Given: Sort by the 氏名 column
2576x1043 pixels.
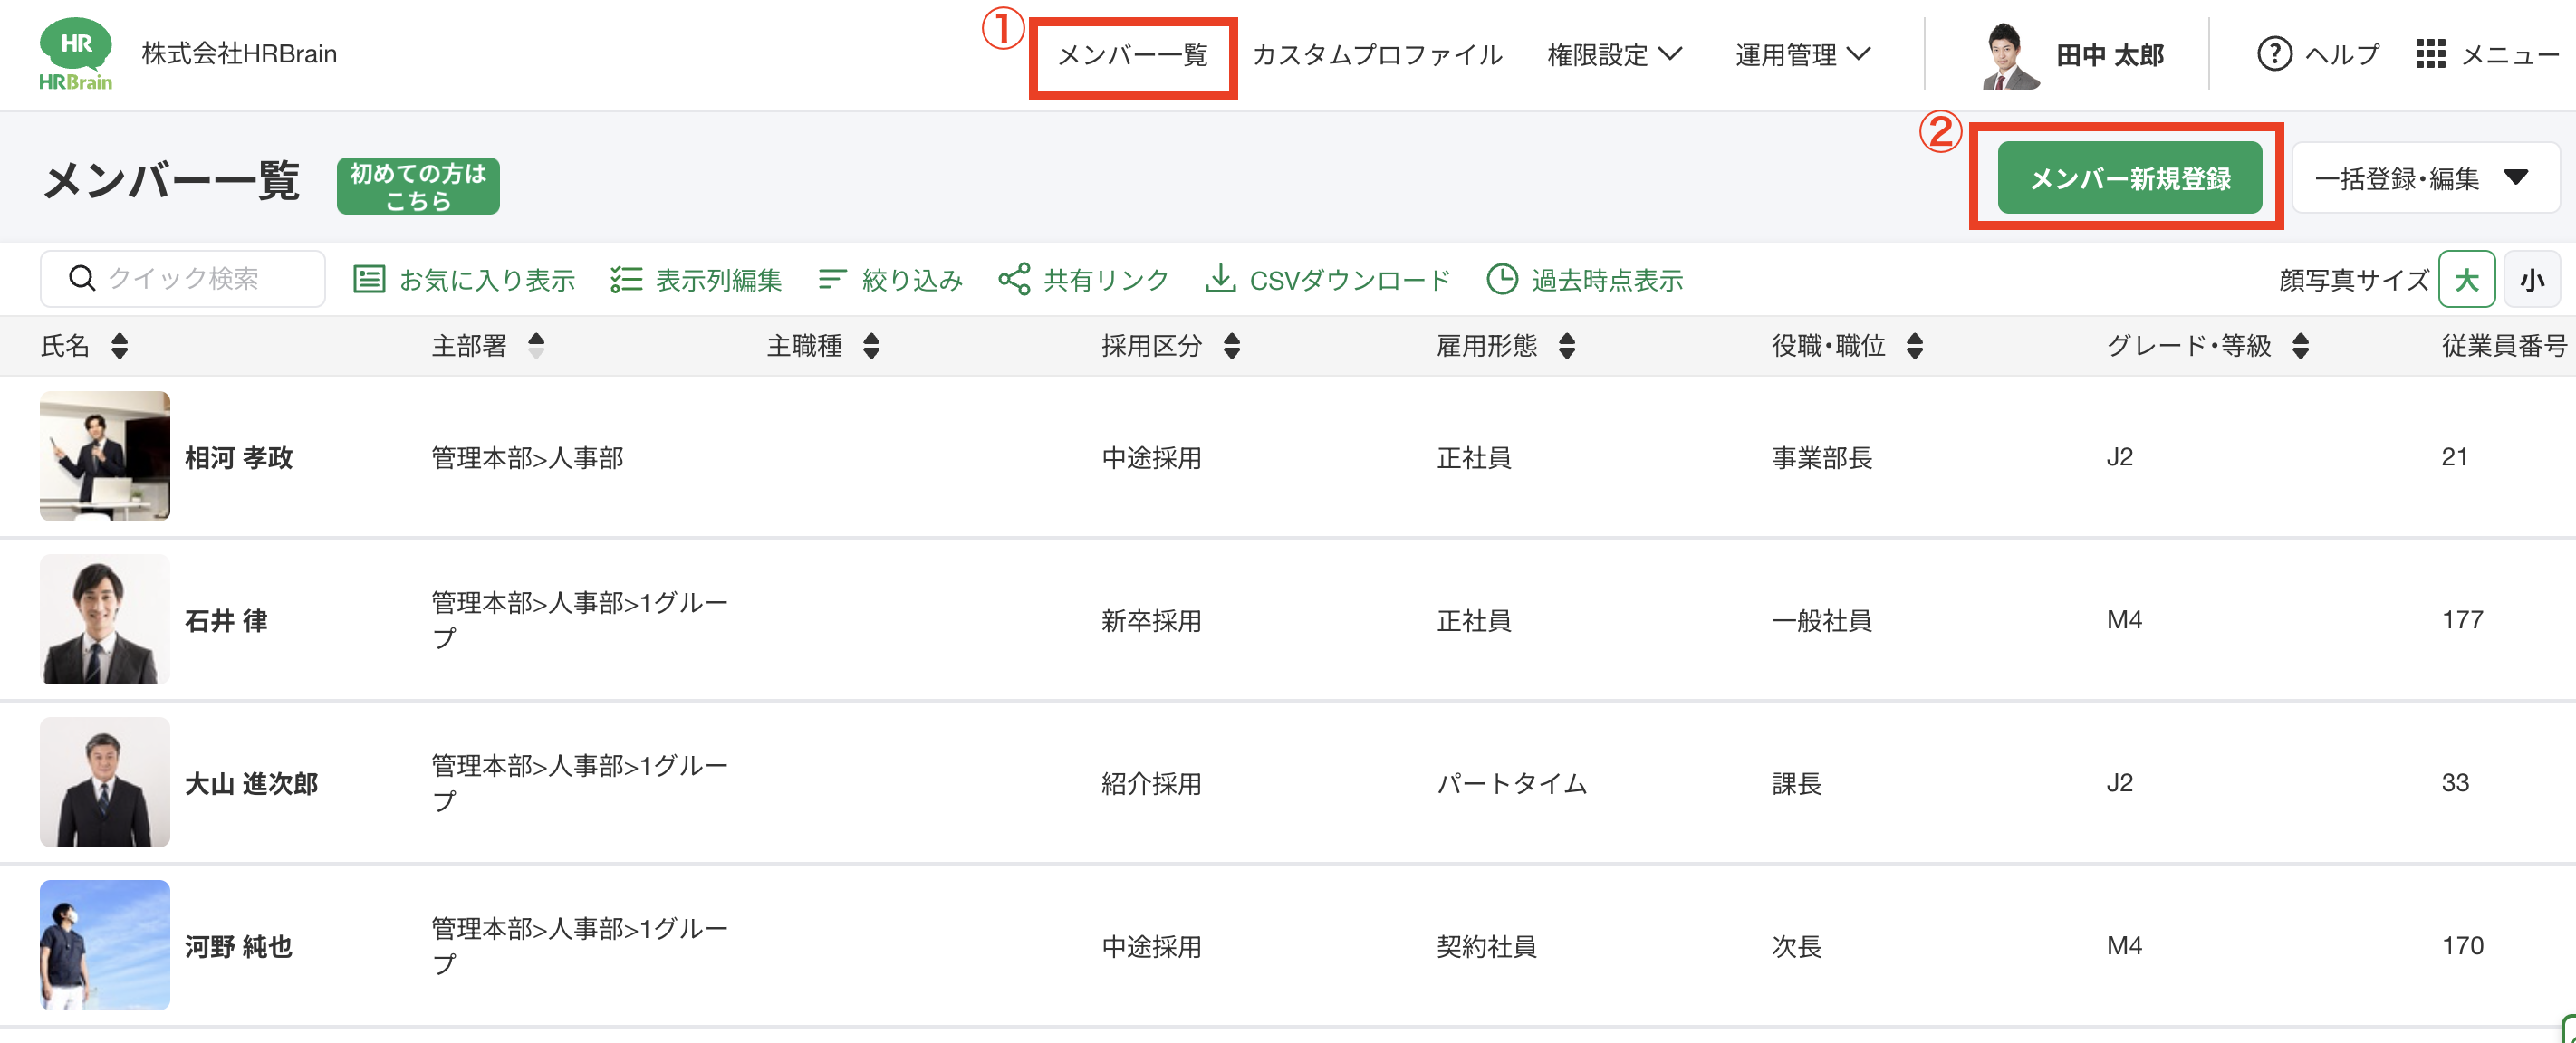Looking at the screenshot, I should (x=119, y=346).
